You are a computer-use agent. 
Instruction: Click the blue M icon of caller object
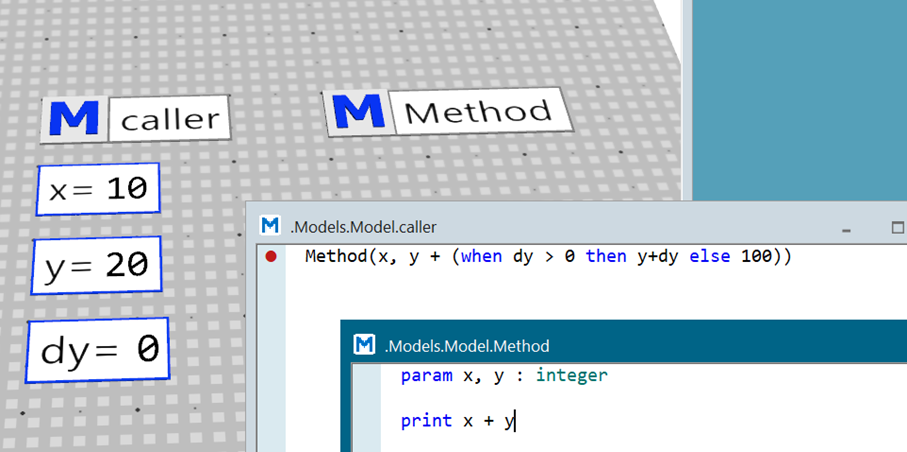(x=74, y=119)
